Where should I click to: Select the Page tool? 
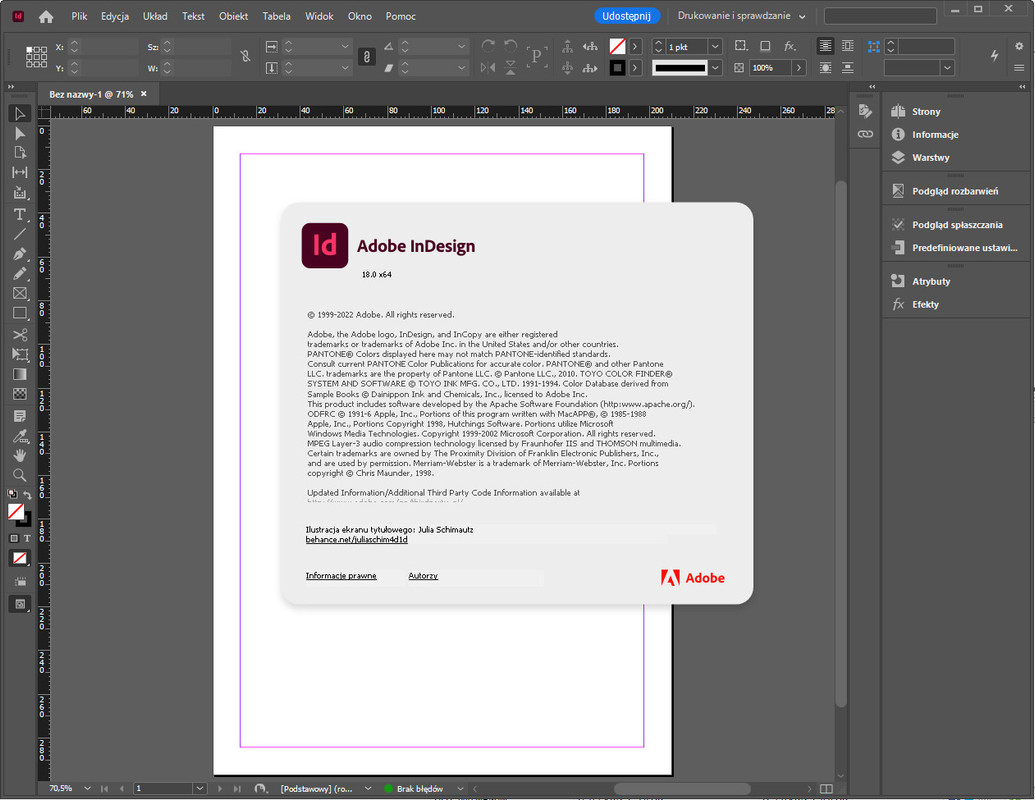pos(20,152)
